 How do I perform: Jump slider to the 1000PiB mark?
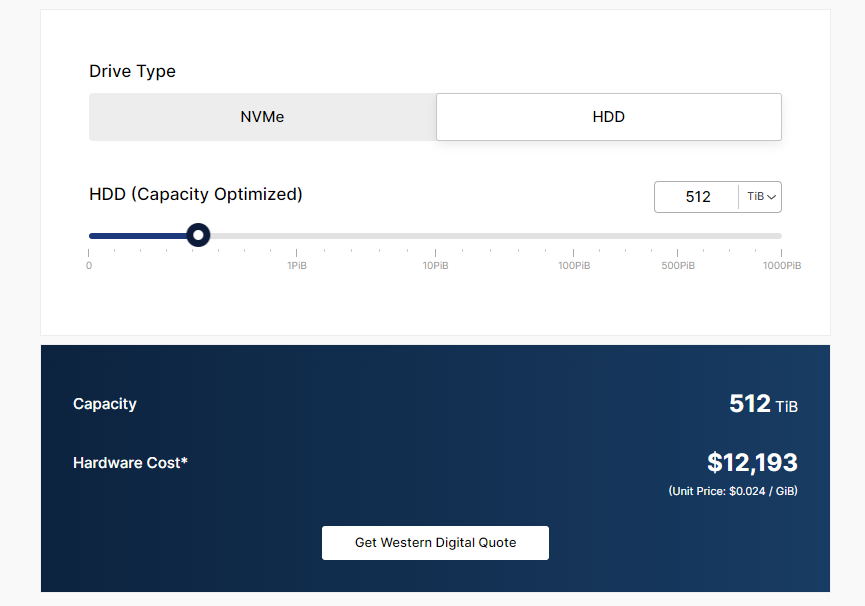pos(782,265)
